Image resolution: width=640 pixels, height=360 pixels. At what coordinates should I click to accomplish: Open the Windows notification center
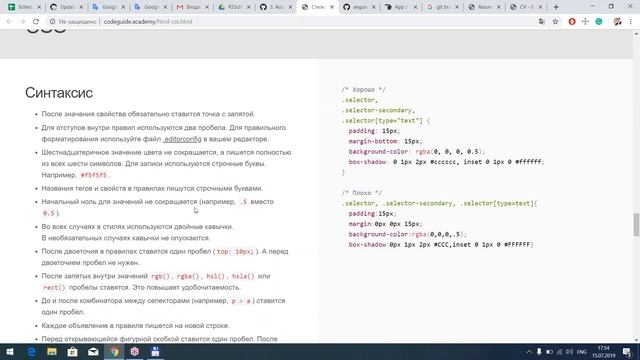[x=627, y=352]
